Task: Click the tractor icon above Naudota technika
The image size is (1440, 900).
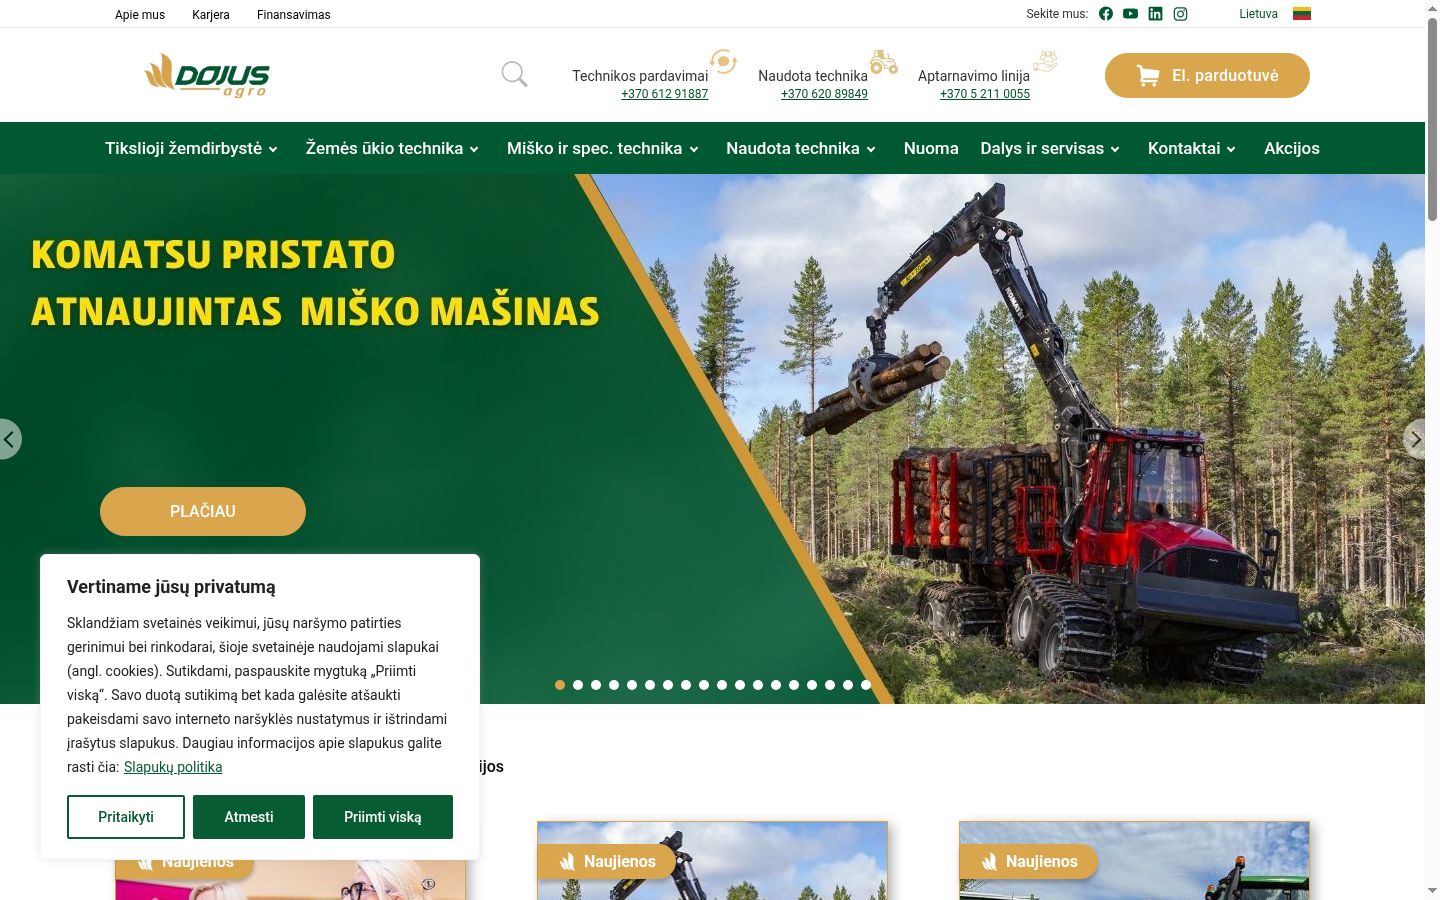Action: click(883, 62)
